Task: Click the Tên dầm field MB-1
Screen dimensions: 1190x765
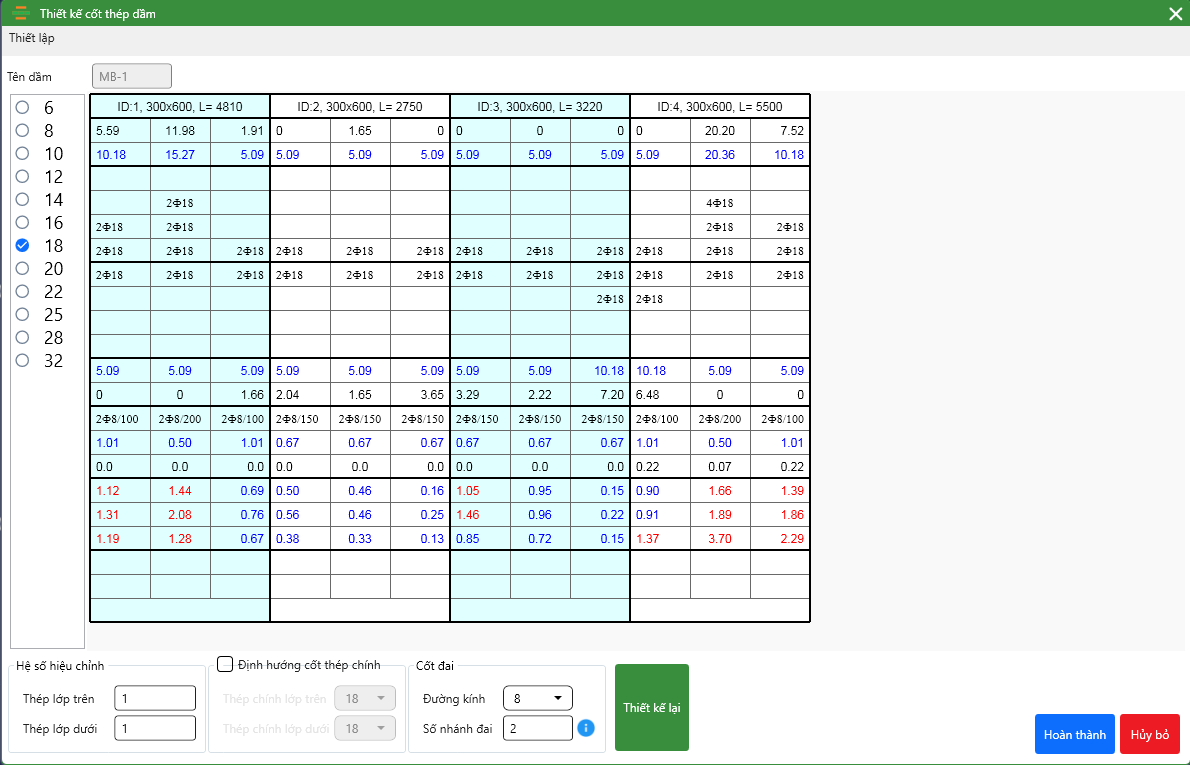Action: pos(132,76)
